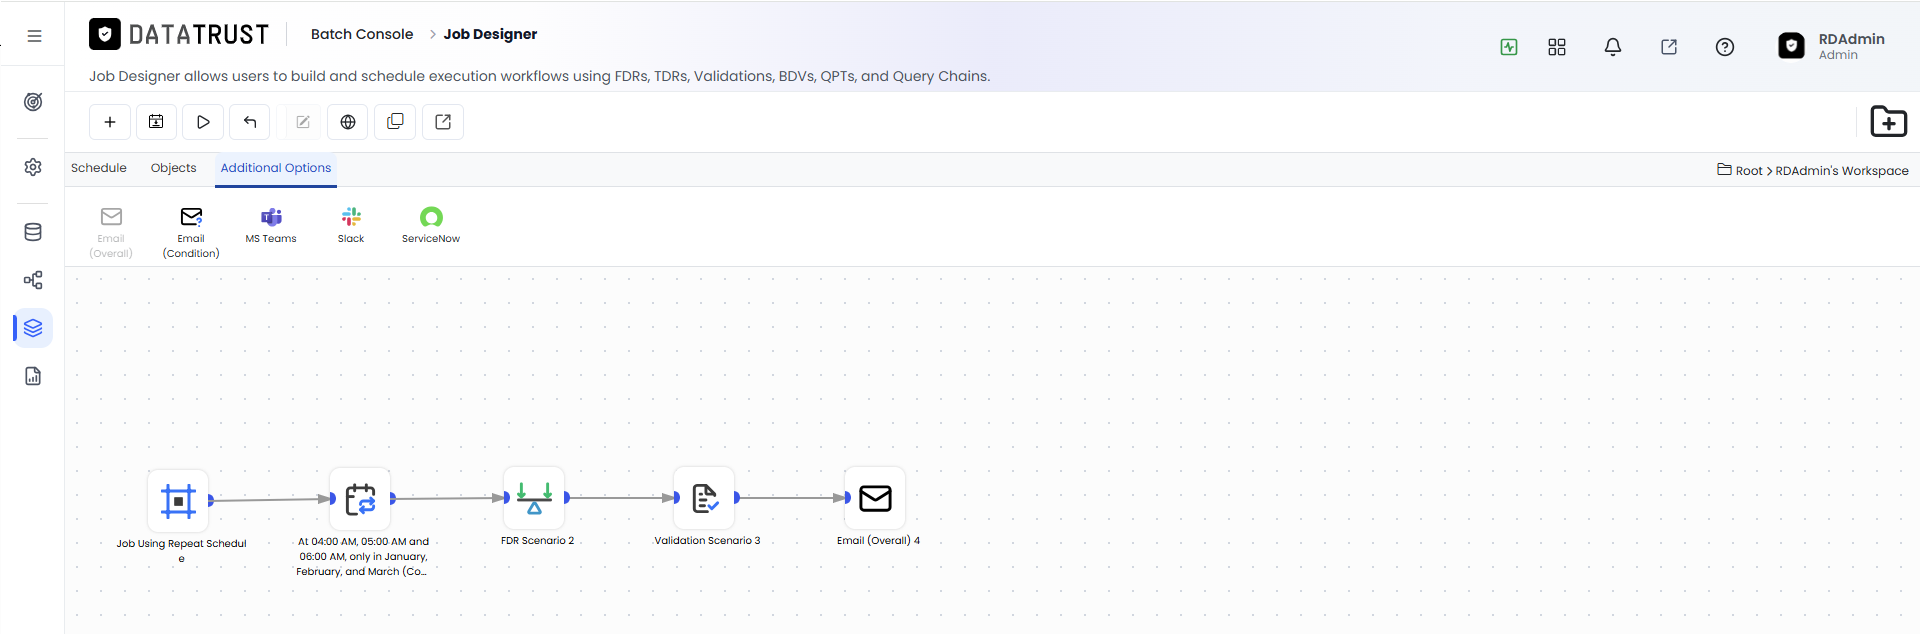
Task: Click the undo arrow in the toolbar
Action: pyautogui.click(x=250, y=122)
